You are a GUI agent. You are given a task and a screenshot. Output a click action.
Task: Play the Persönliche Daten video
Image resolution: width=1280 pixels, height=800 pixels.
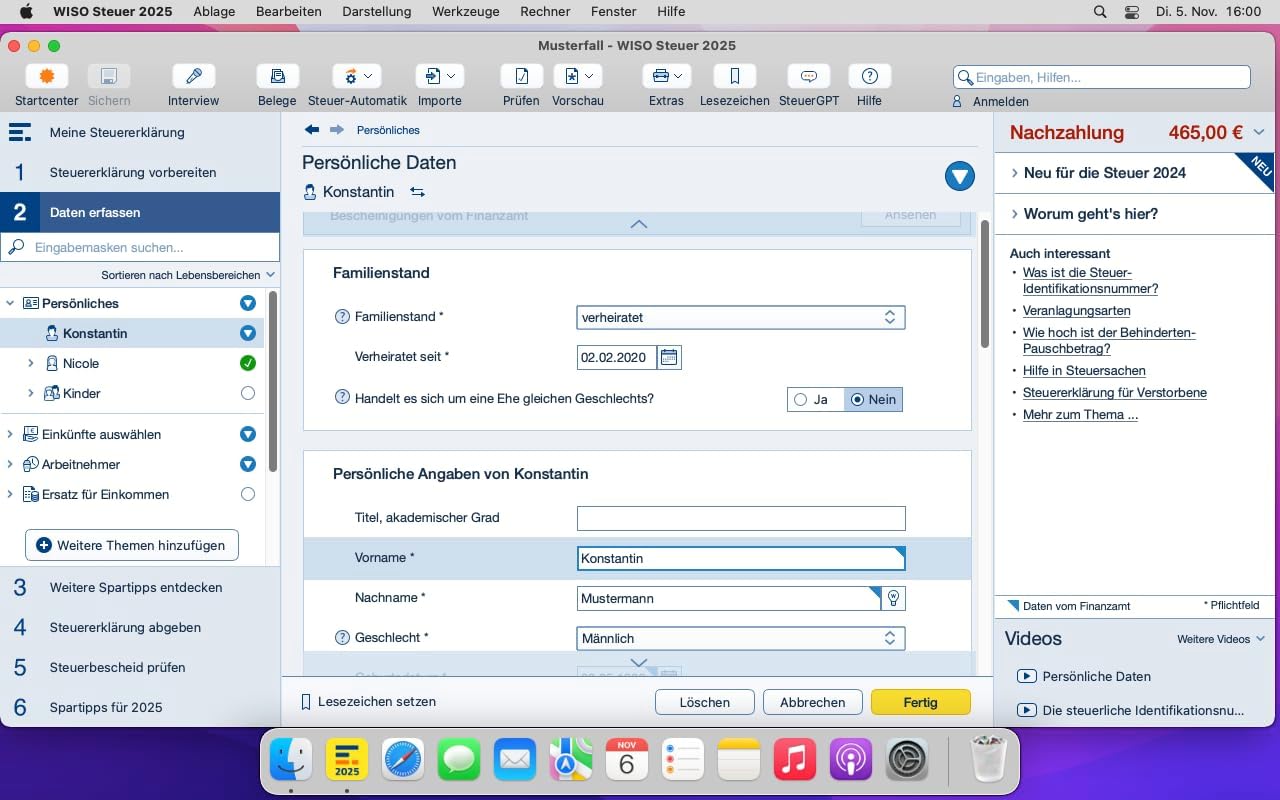pos(1084,677)
